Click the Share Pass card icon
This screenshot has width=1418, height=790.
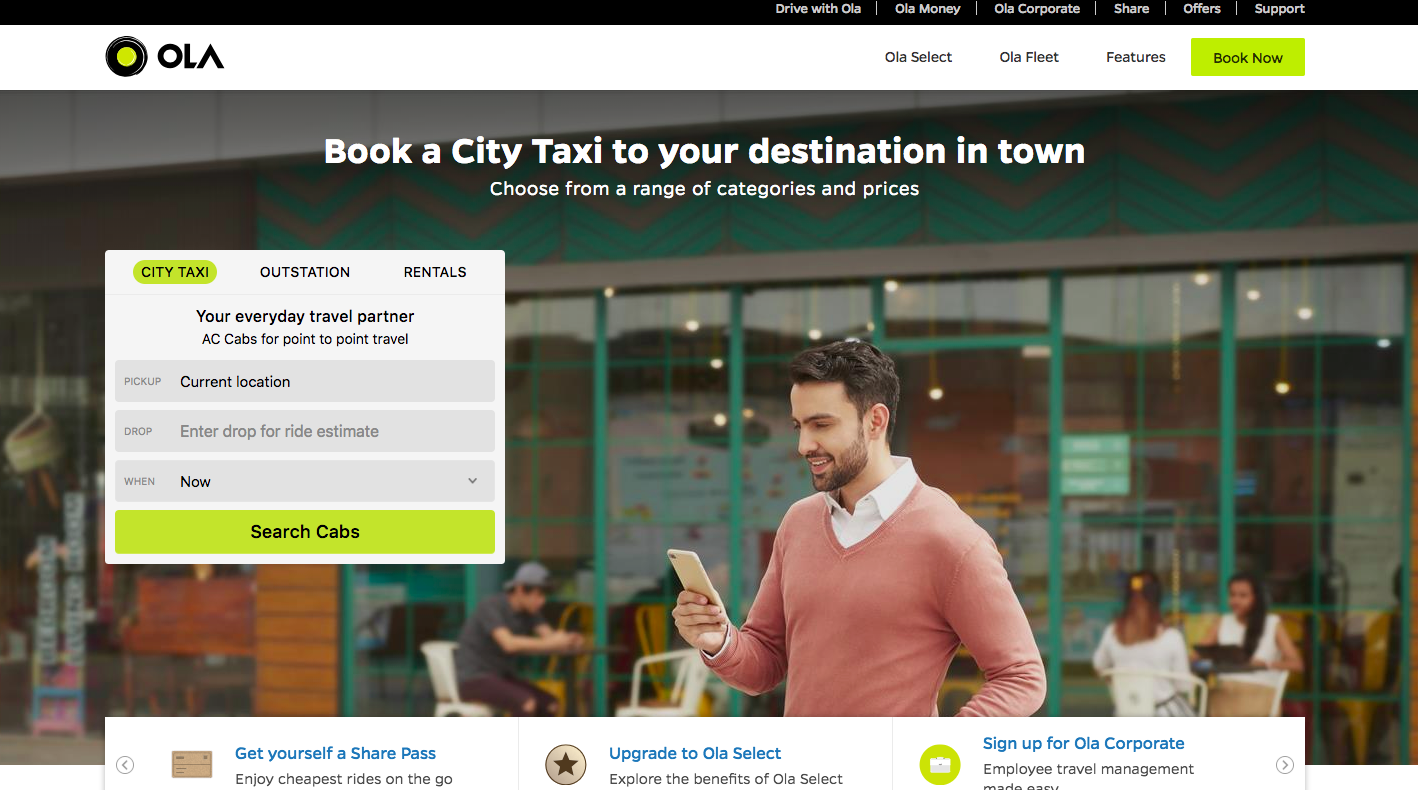192,765
